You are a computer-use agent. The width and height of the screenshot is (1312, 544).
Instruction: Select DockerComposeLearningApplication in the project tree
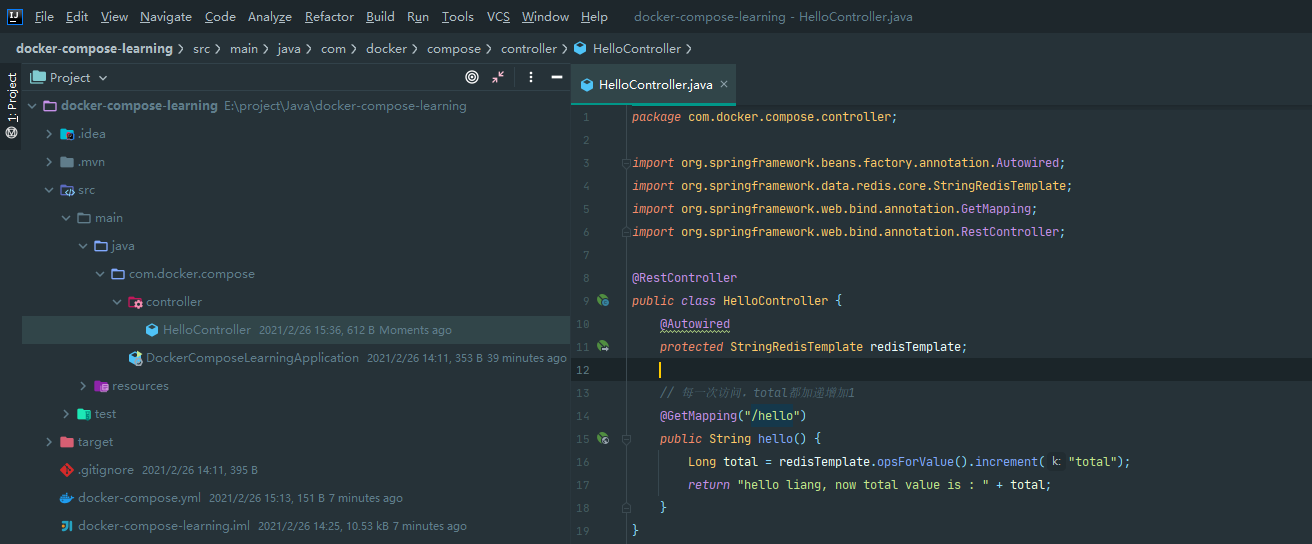click(x=252, y=358)
